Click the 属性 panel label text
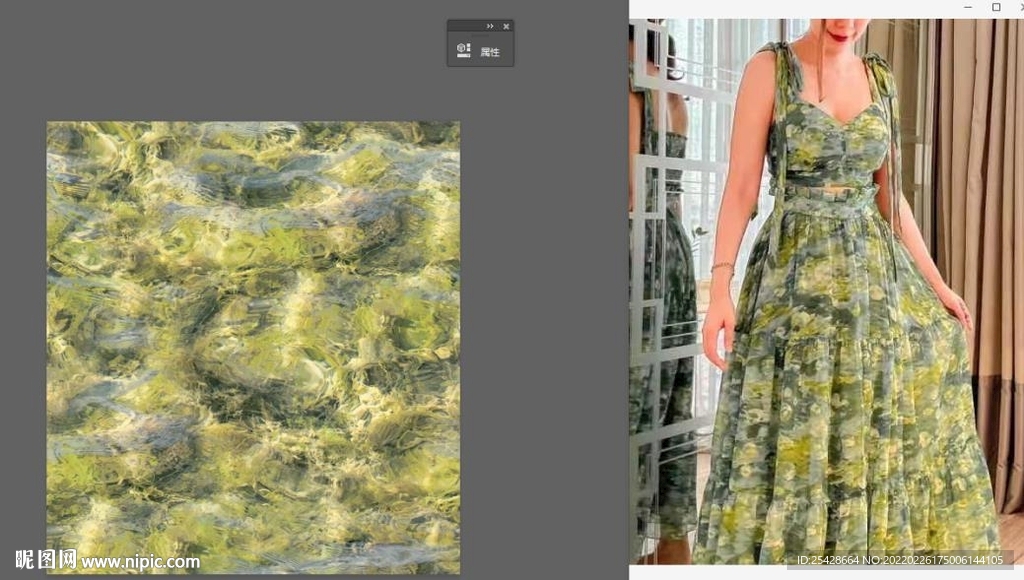1024x580 pixels. 490,52
